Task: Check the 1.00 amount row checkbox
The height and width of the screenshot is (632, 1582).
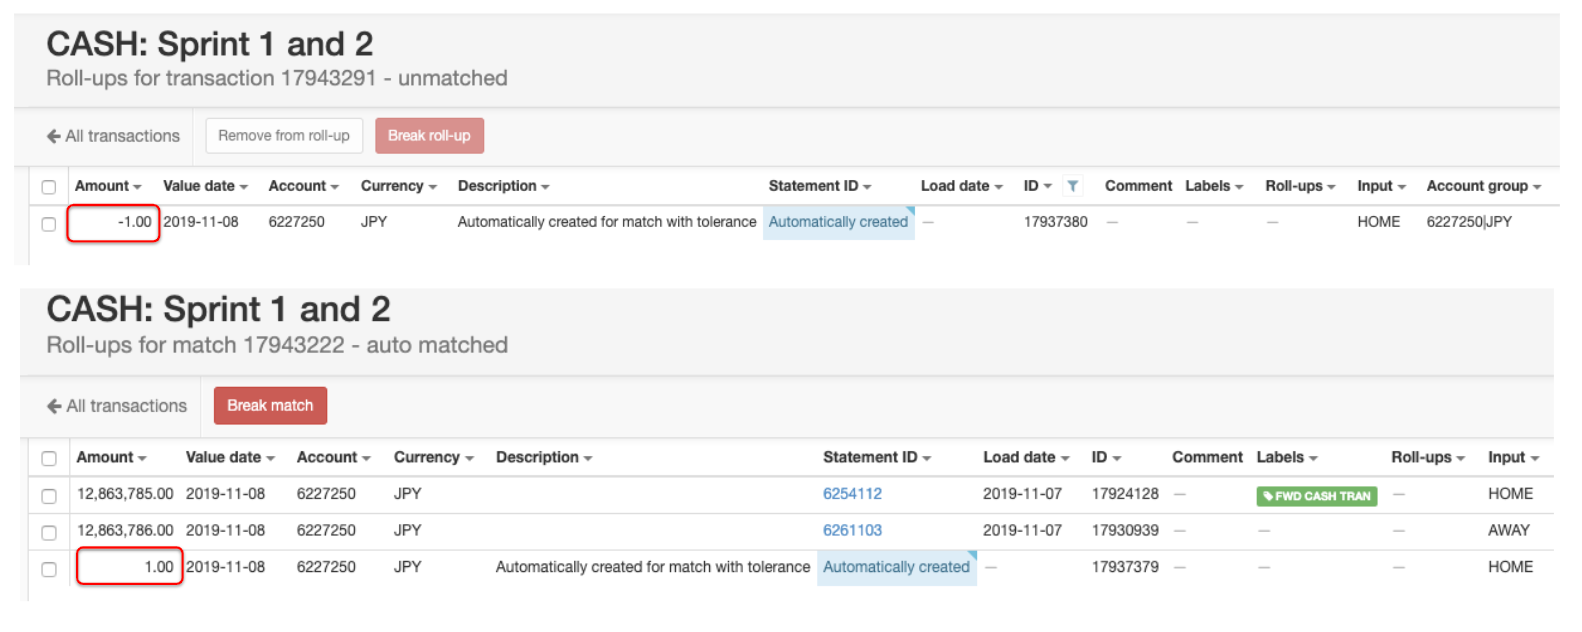Action: click(49, 570)
